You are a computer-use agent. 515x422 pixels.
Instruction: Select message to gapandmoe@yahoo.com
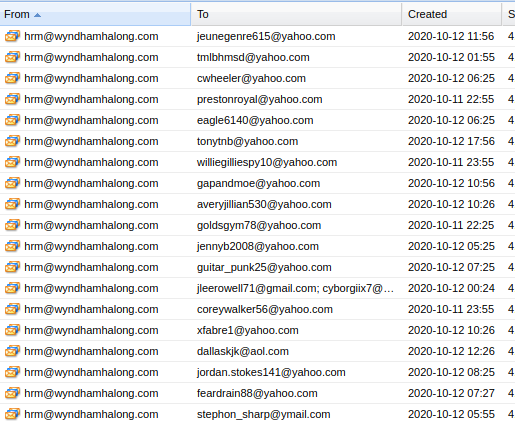pos(257,183)
